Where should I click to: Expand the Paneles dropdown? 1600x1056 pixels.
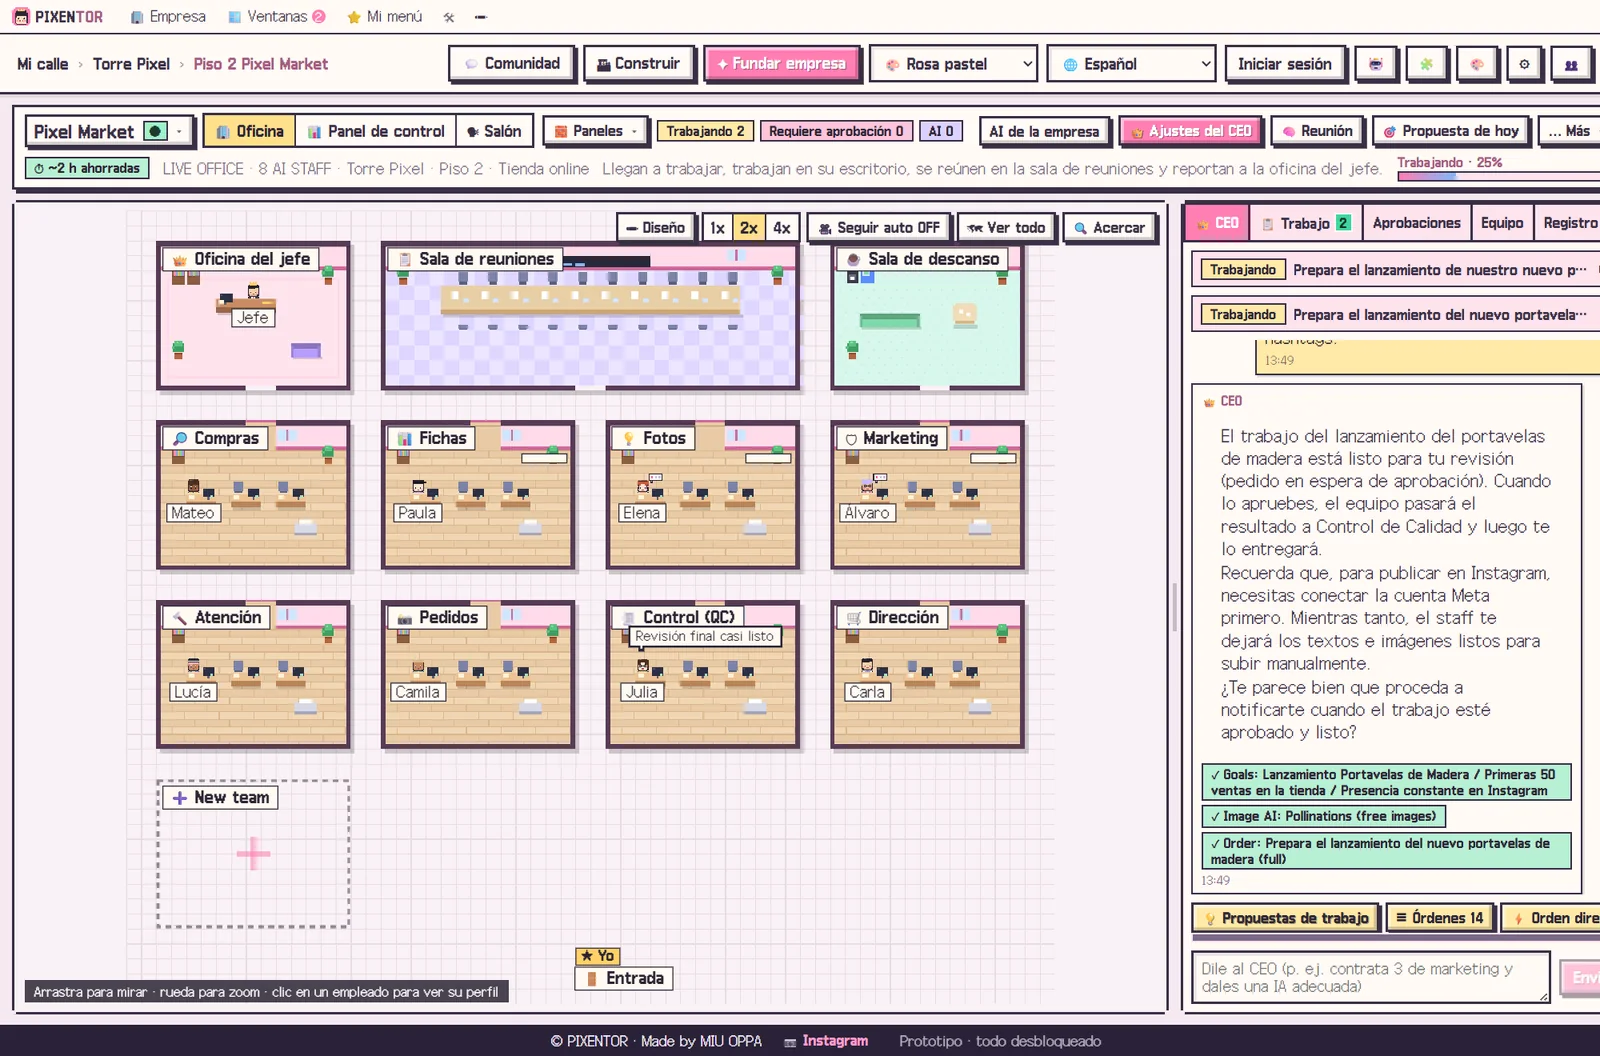[x=596, y=131]
